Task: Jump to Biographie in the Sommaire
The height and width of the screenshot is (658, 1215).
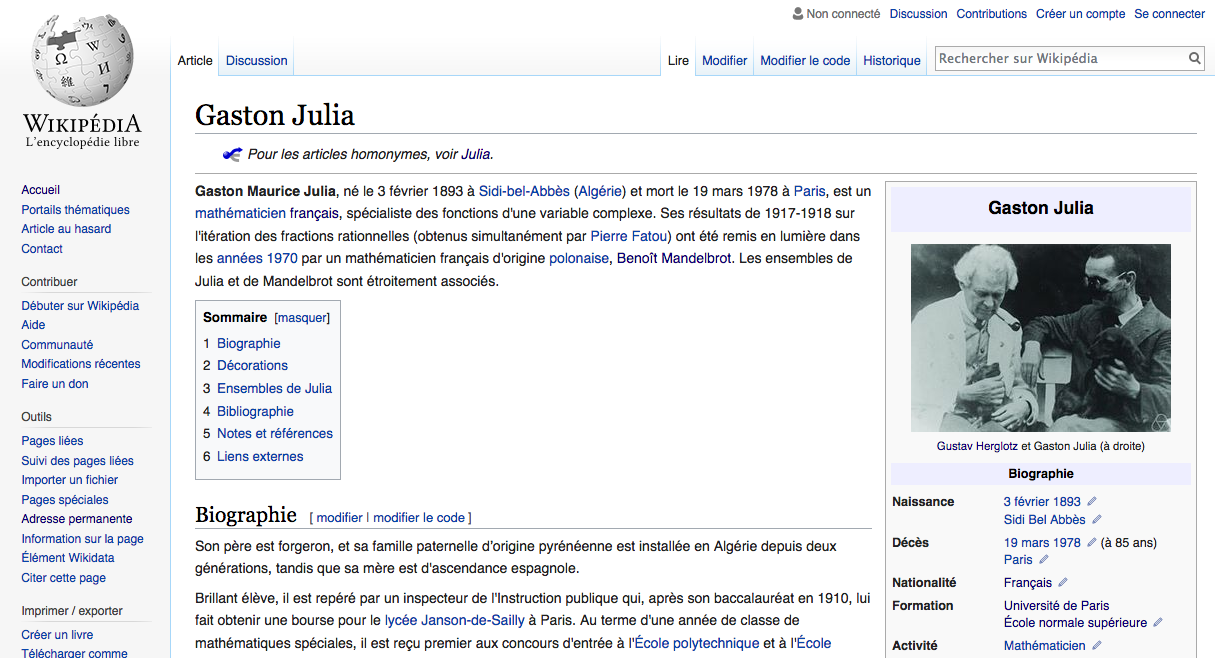Action: pyautogui.click(x=249, y=343)
